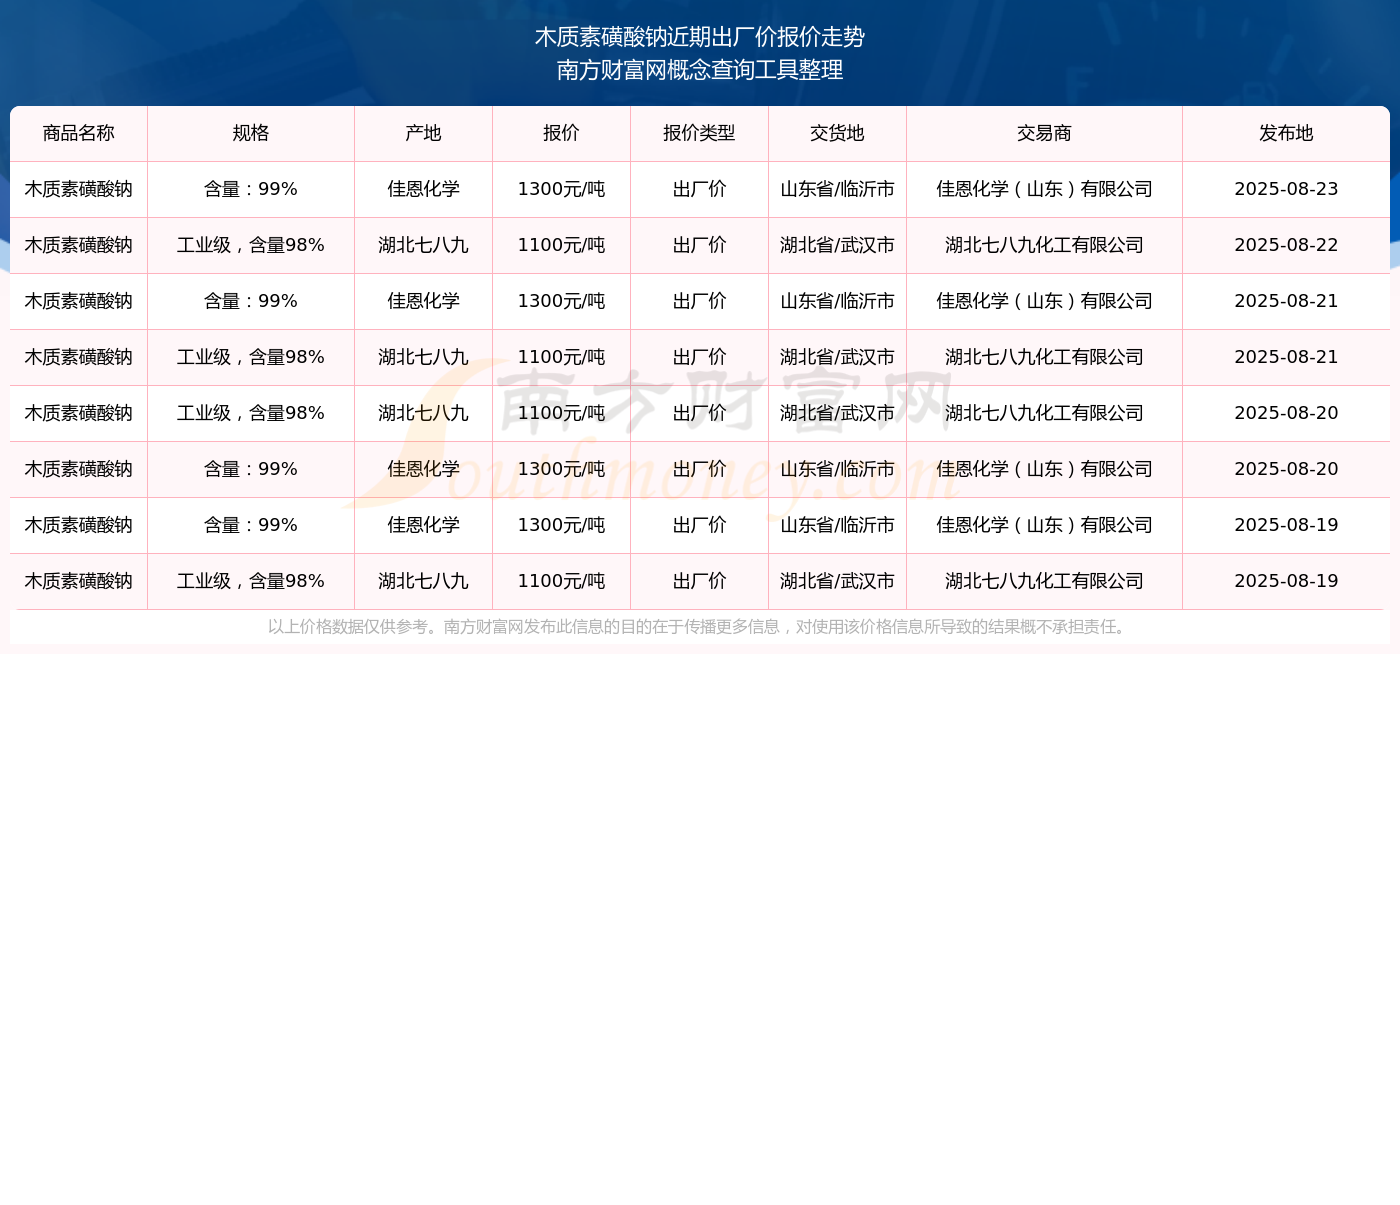Select the 1100元/吨 price in the 2025-08-22 row
This screenshot has height=1205, width=1400.
(x=561, y=246)
